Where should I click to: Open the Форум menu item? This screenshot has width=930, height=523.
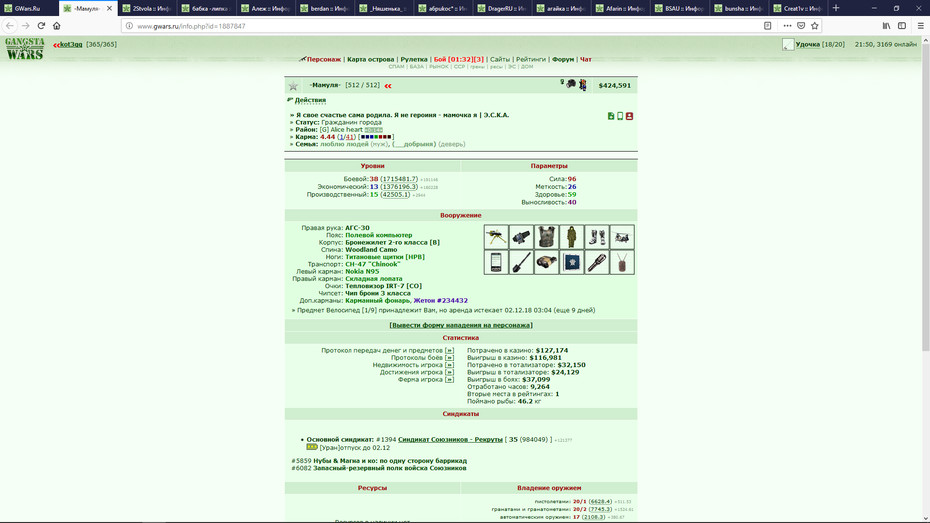coord(563,59)
